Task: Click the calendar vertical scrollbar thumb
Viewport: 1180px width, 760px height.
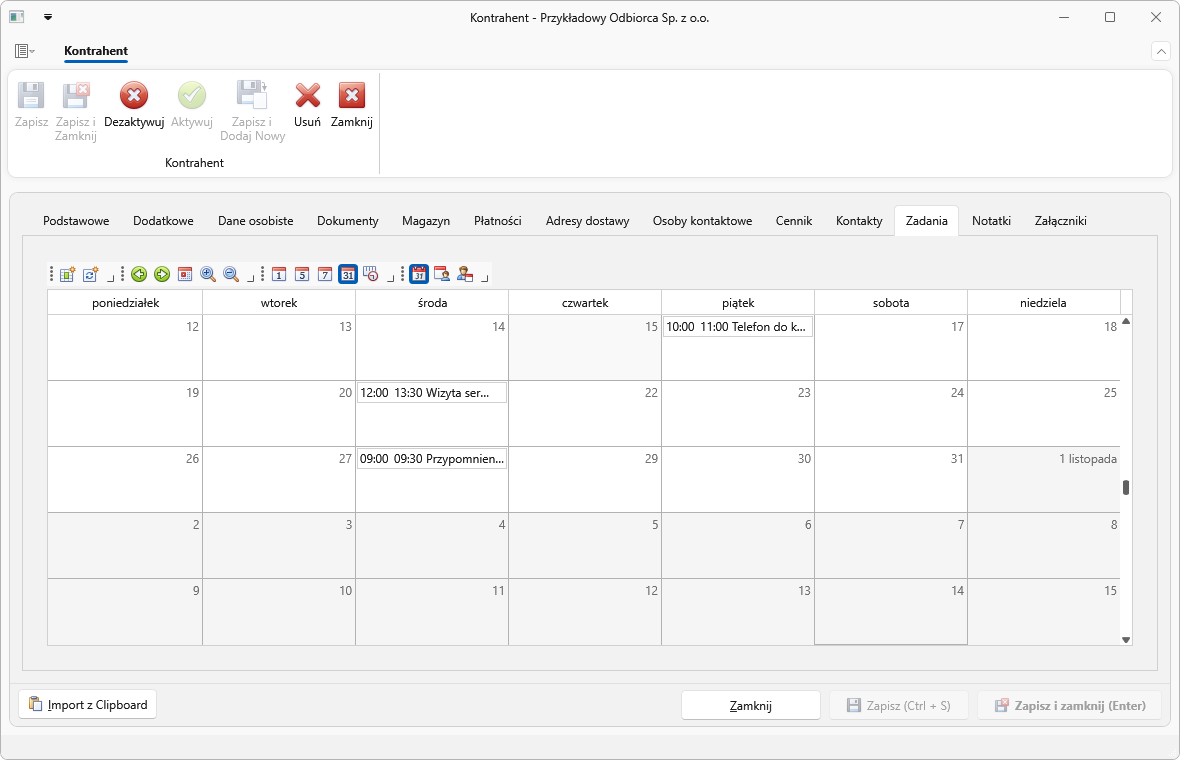Action: tap(1126, 488)
